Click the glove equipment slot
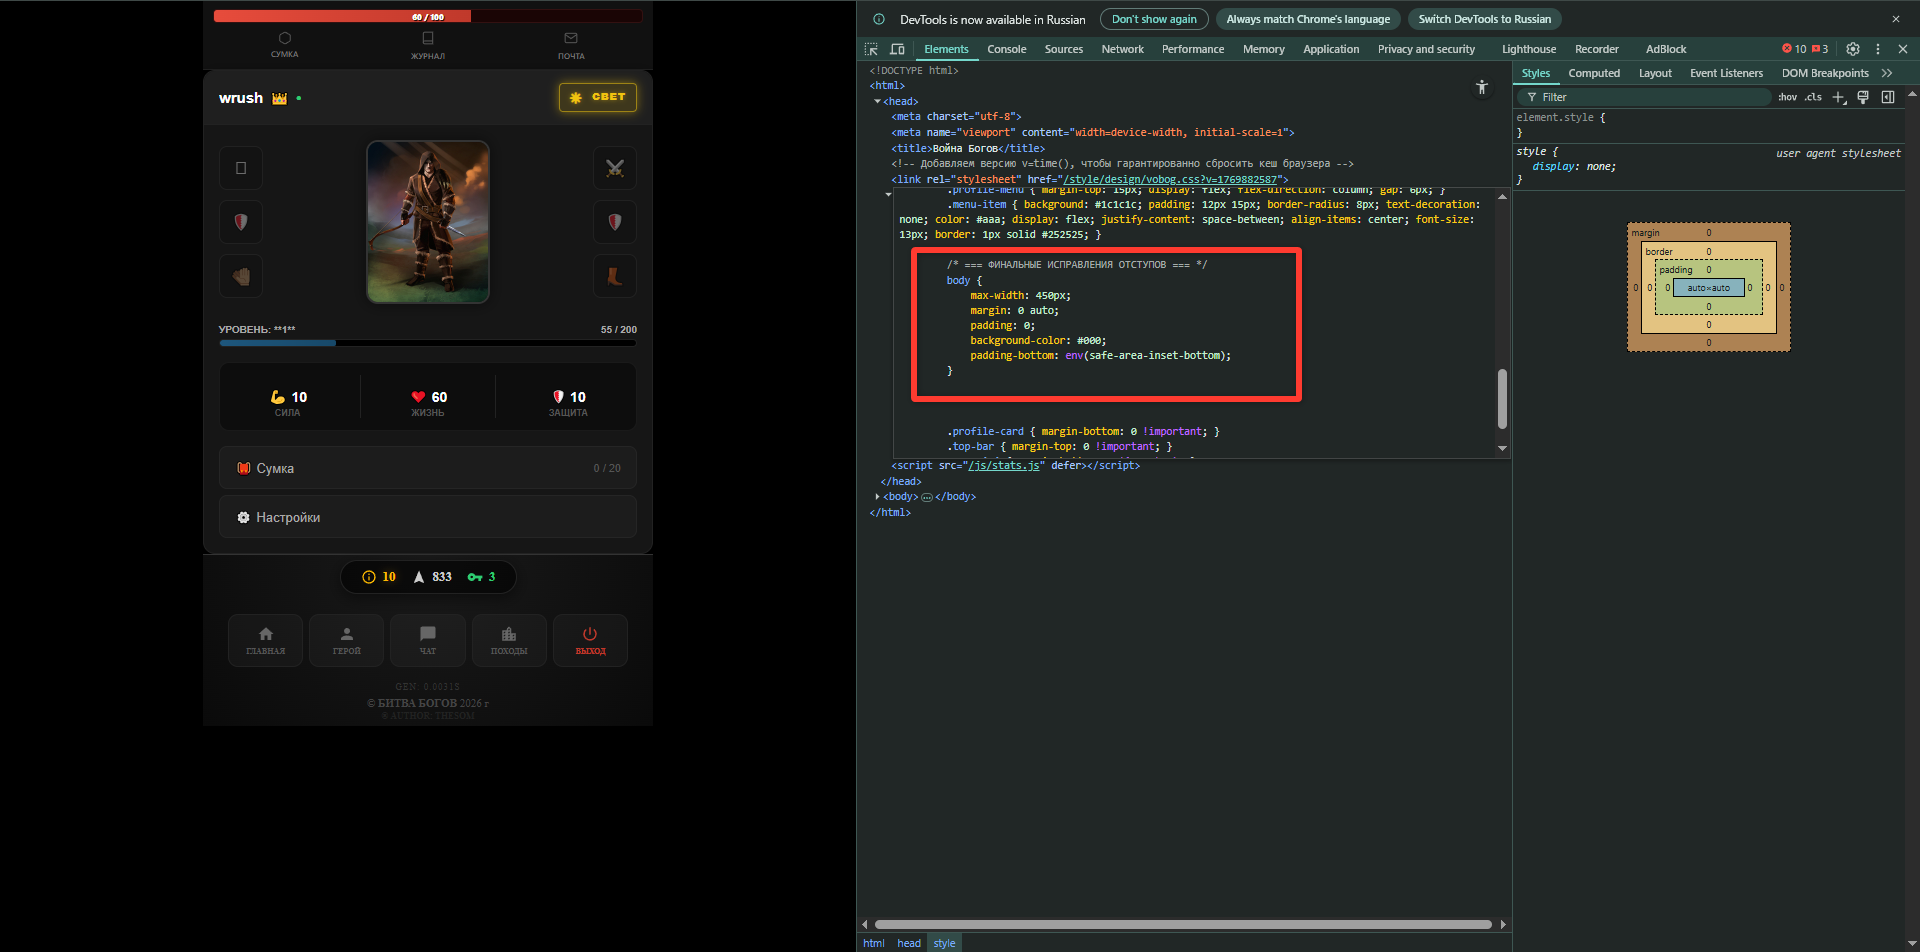This screenshot has height=952, width=1920. pos(241,277)
